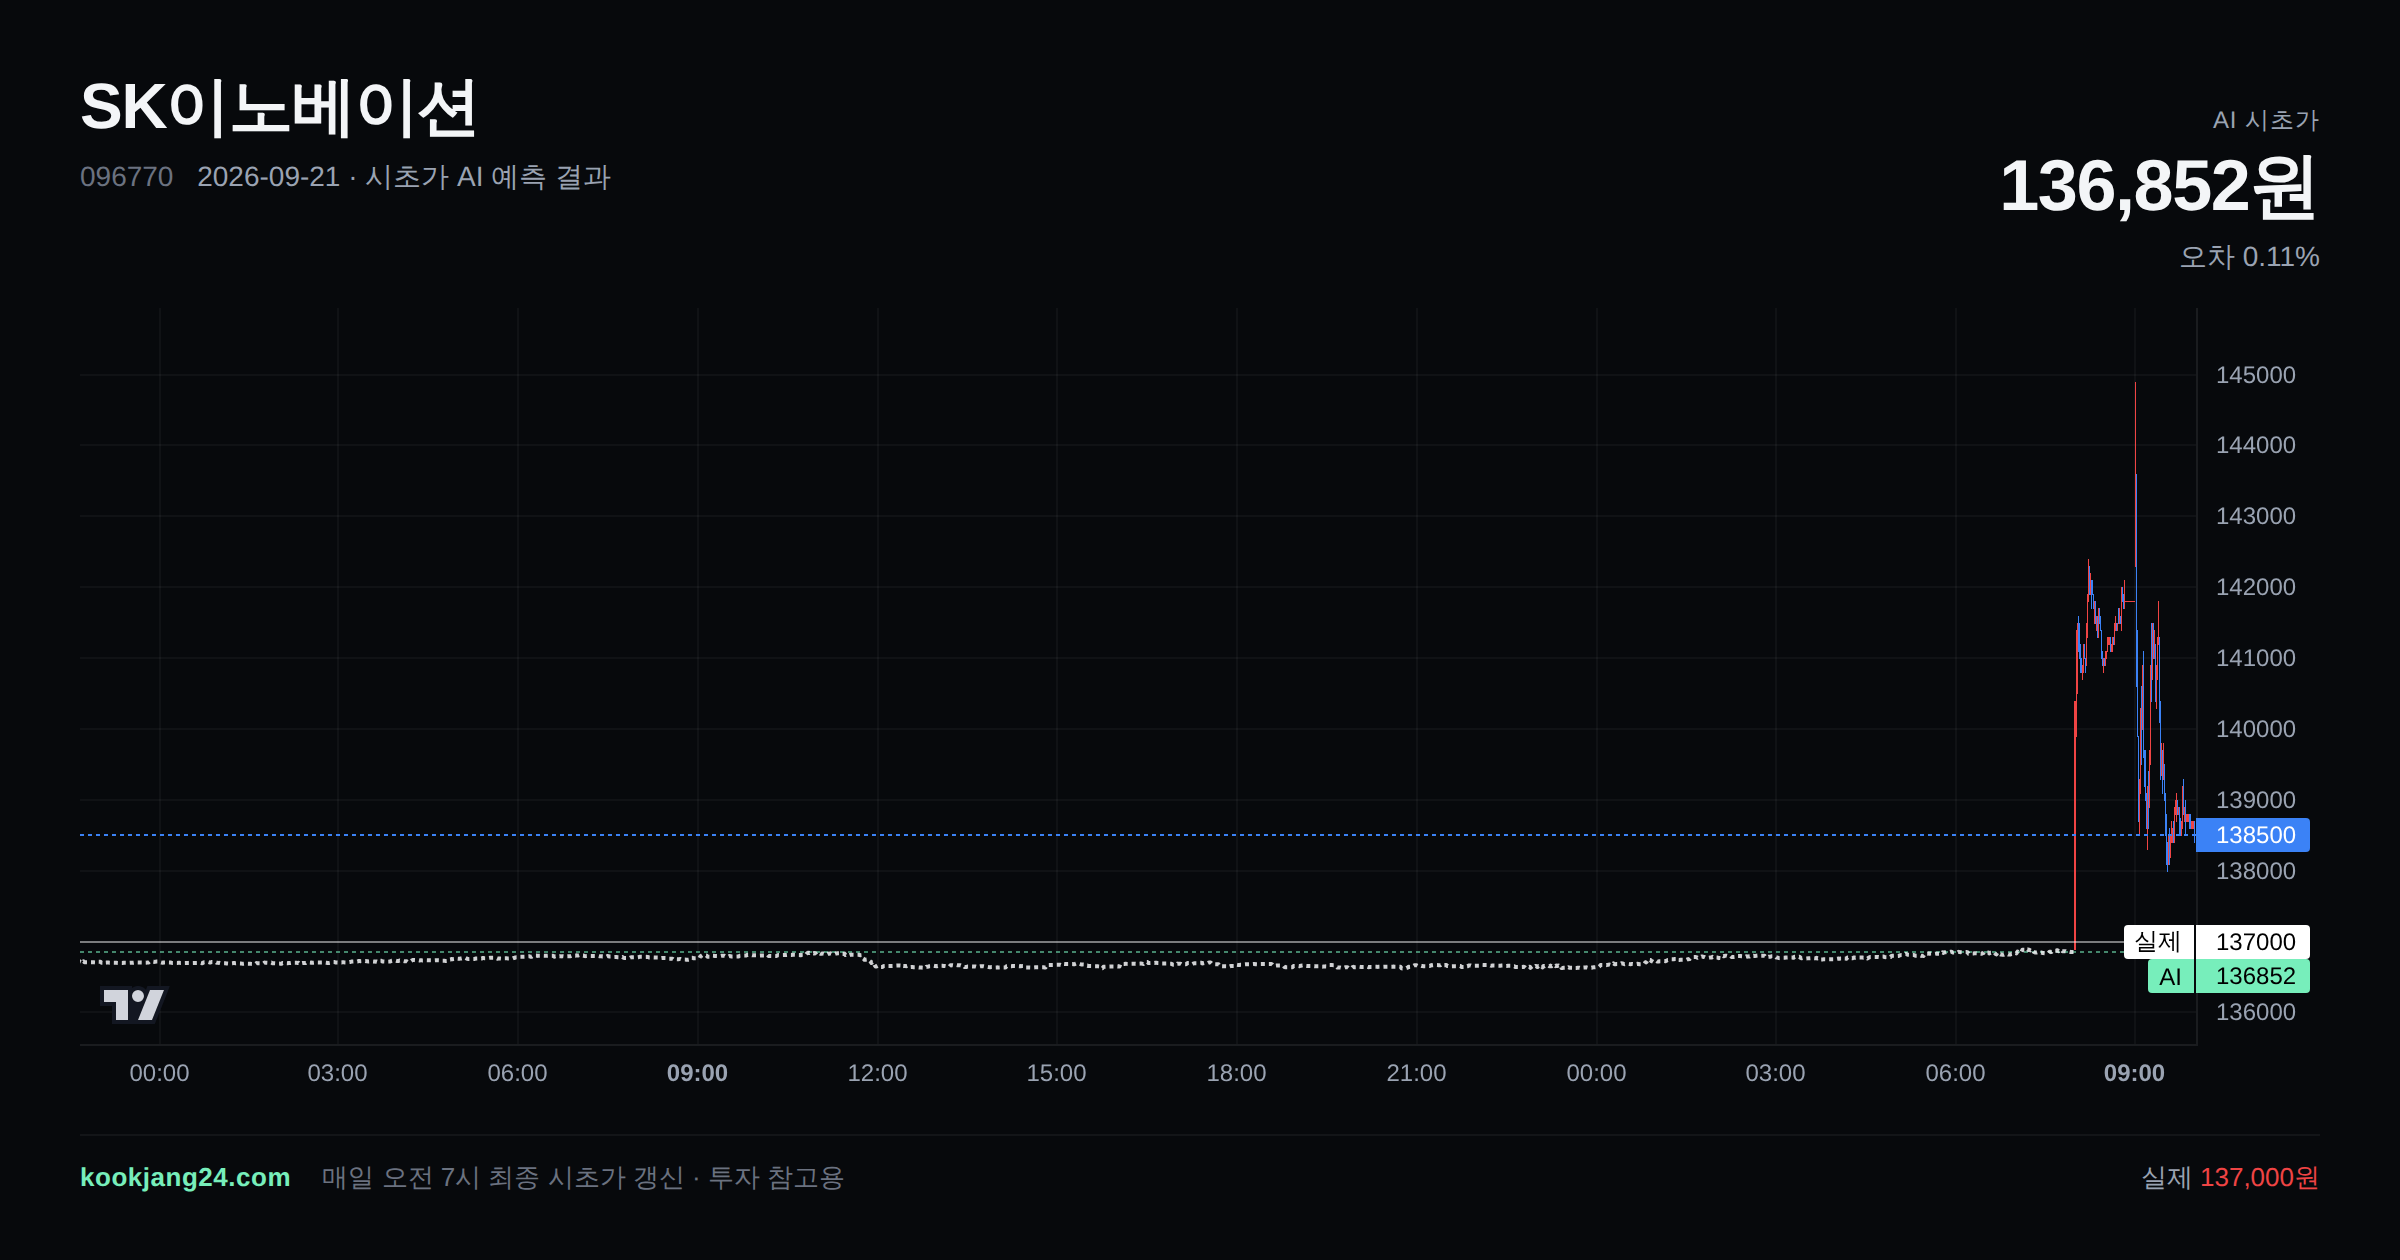Click the 136000 price axis label
Viewport: 2400px width, 1260px height.
[2255, 1012]
